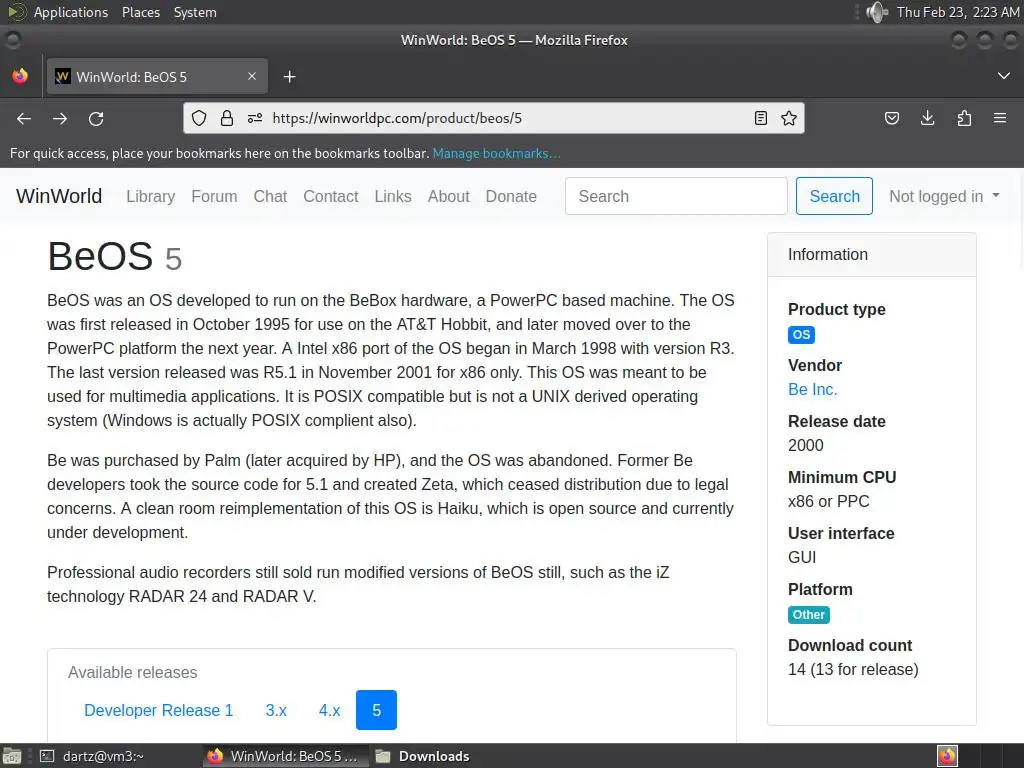
Task: Click the show desktop icon in bottom panel
Action: [x=12, y=756]
